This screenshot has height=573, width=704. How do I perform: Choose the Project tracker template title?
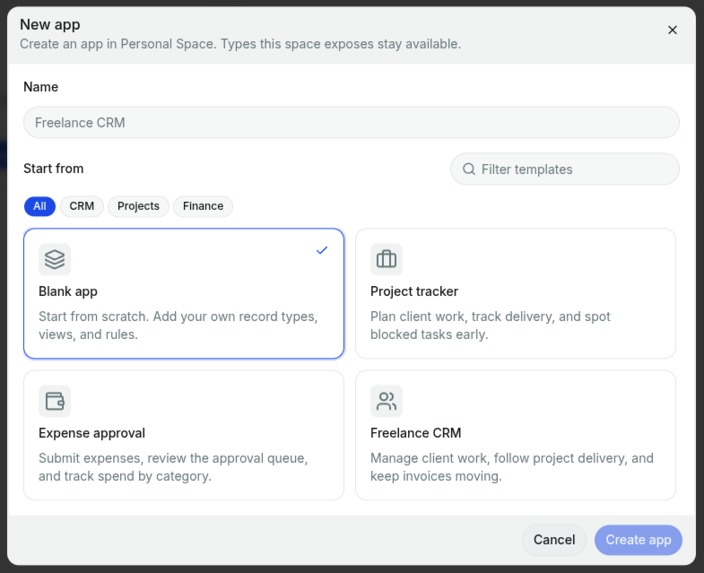[x=414, y=291]
